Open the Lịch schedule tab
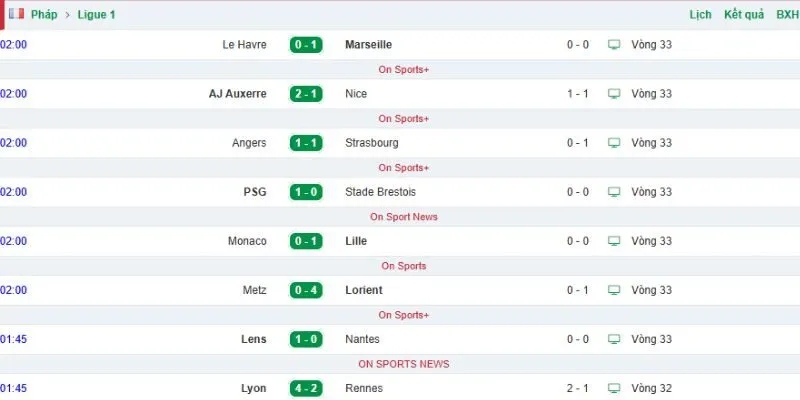 (701, 15)
